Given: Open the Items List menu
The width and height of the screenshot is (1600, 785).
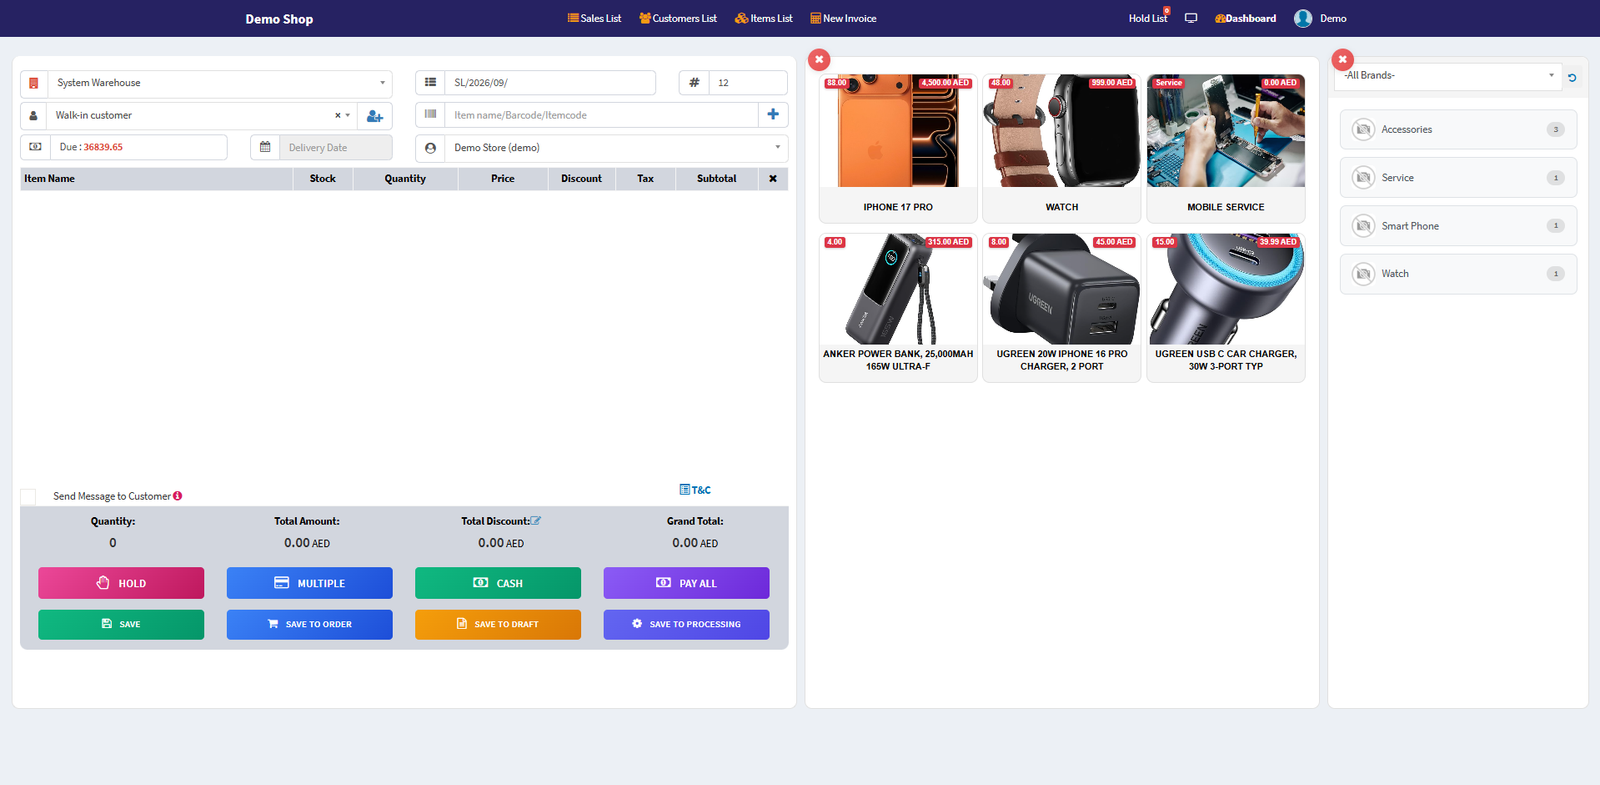Looking at the screenshot, I should (x=764, y=18).
